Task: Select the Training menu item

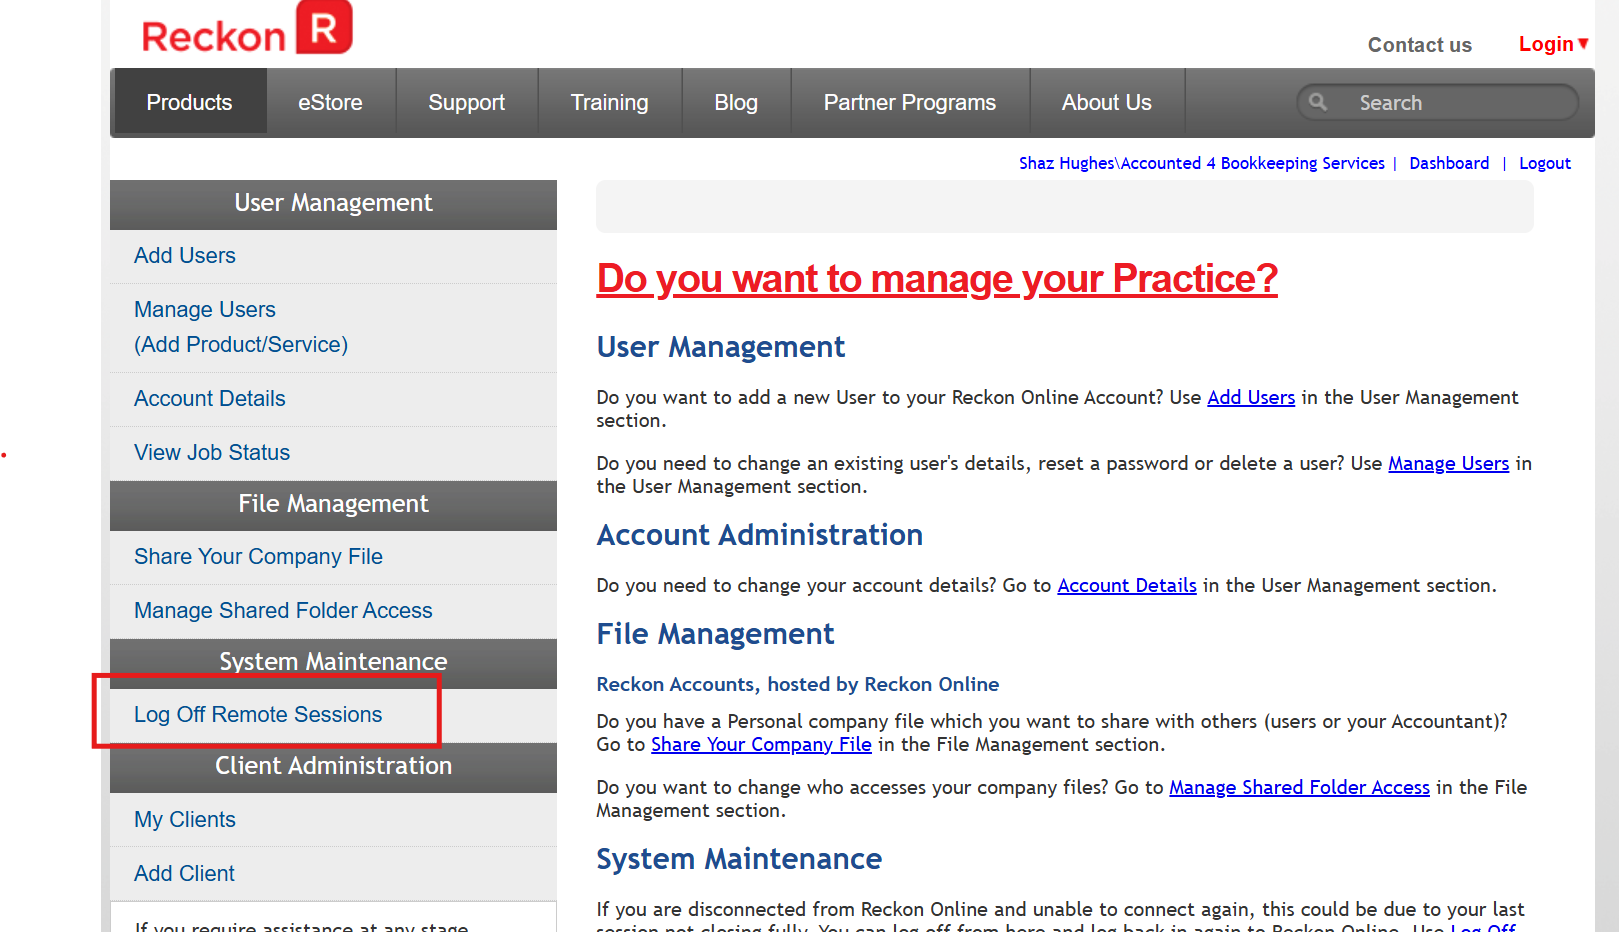Action: tap(609, 102)
